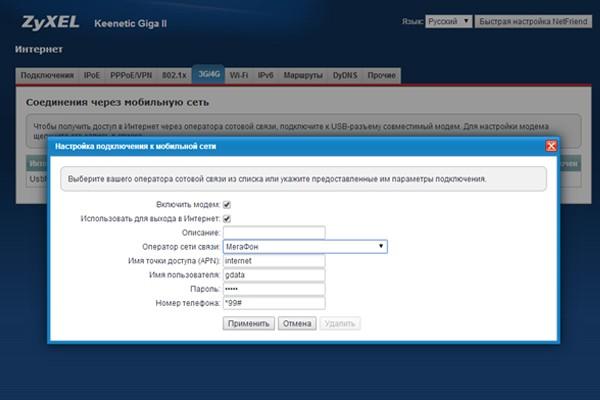Switch to the IPoE tab
This screenshot has width=600, height=400.
pos(92,75)
